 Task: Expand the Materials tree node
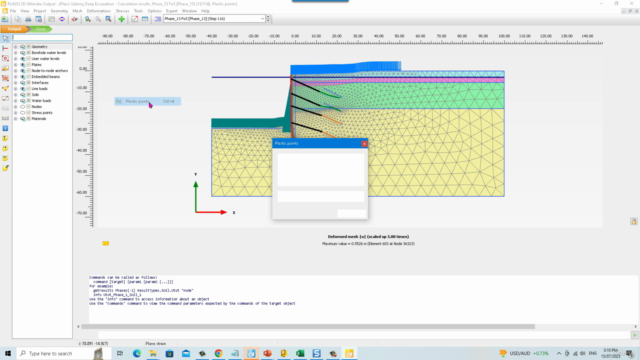(x=16, y=119)
